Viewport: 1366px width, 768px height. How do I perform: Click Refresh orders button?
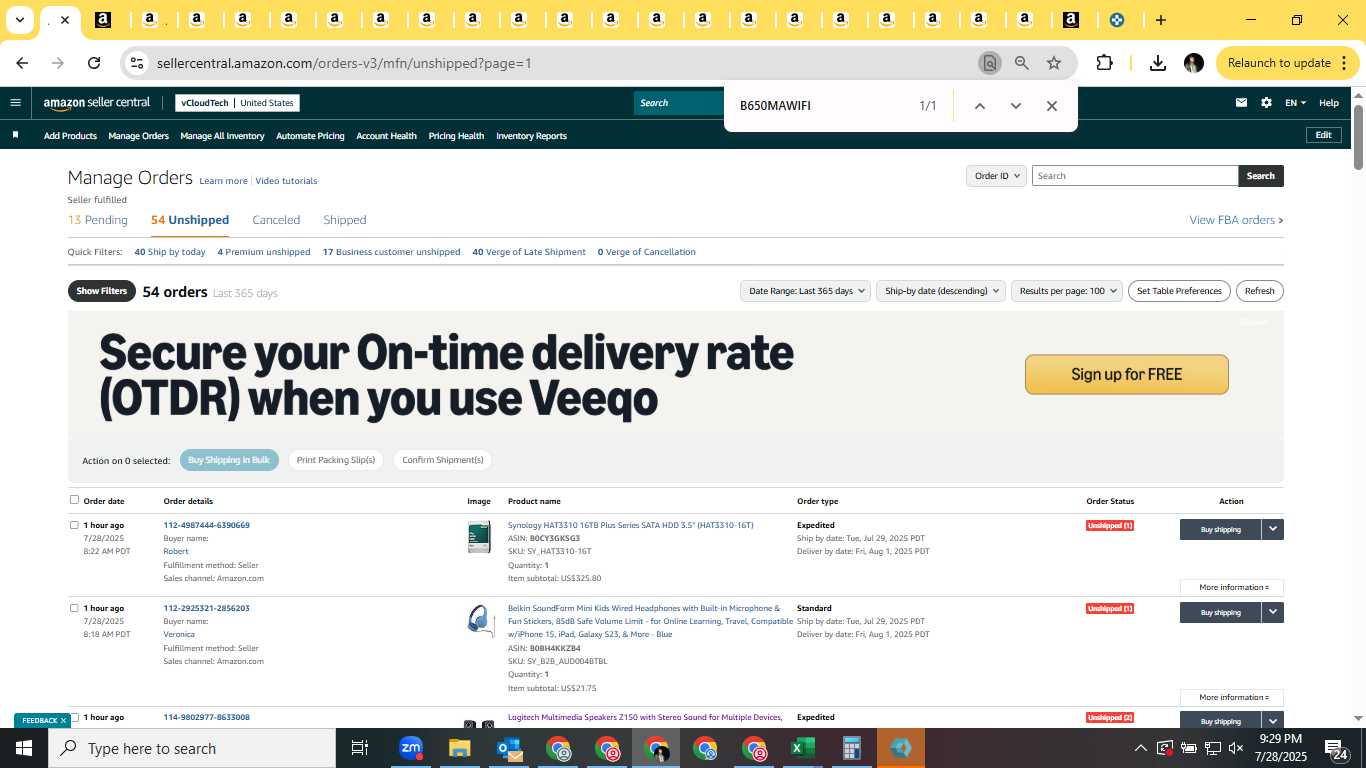coord(1259,291)
